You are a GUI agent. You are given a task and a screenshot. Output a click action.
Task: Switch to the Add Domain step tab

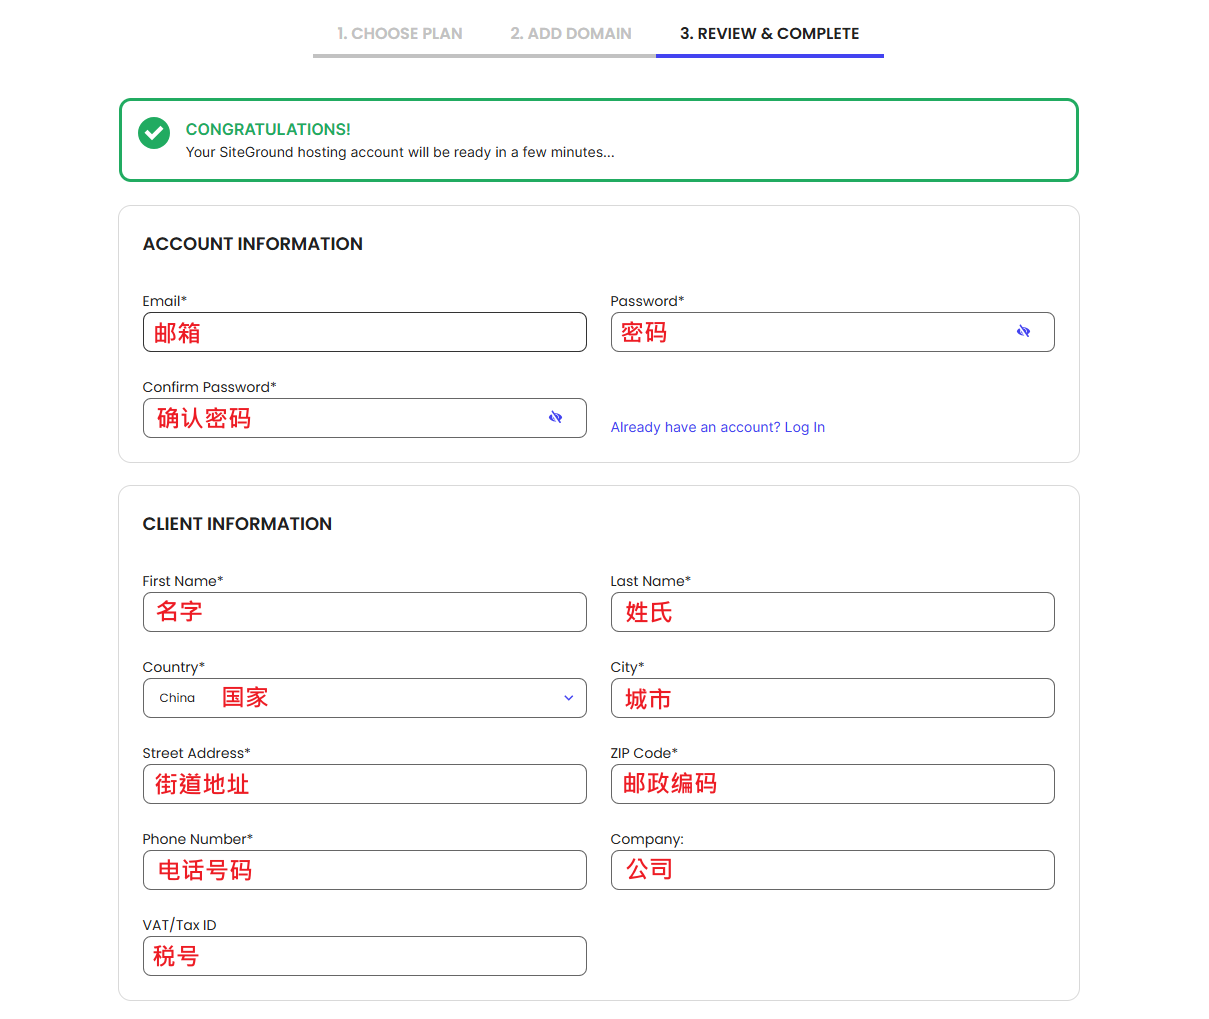570,34
